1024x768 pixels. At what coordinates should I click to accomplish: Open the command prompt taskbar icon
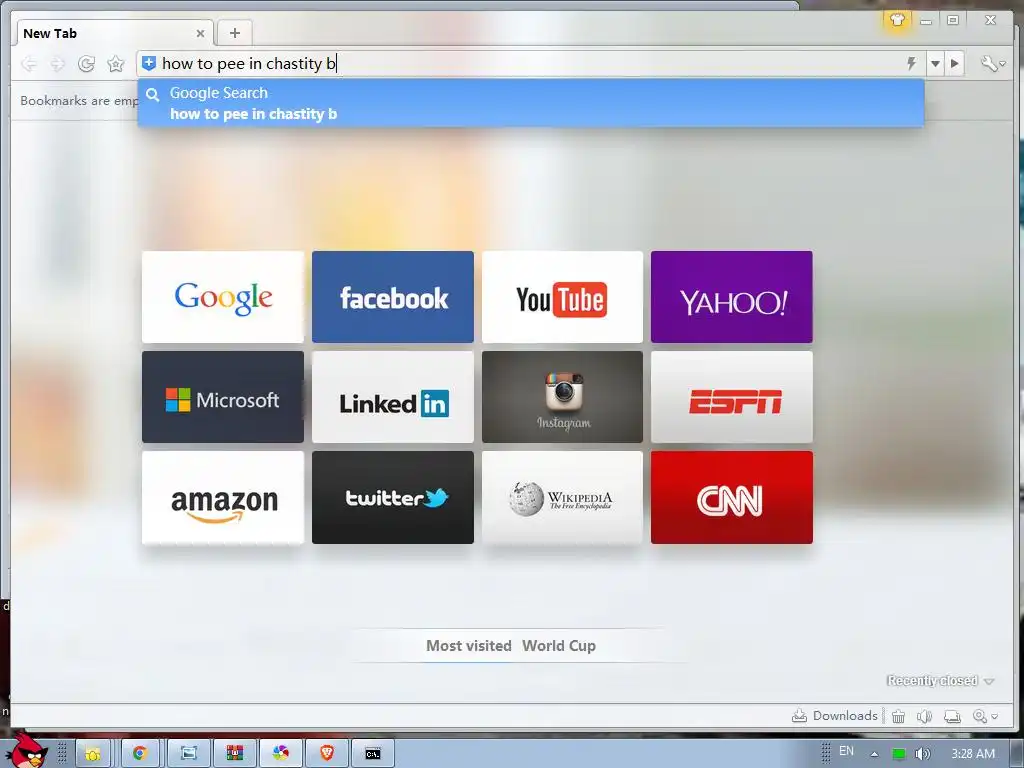coord(373,754)
